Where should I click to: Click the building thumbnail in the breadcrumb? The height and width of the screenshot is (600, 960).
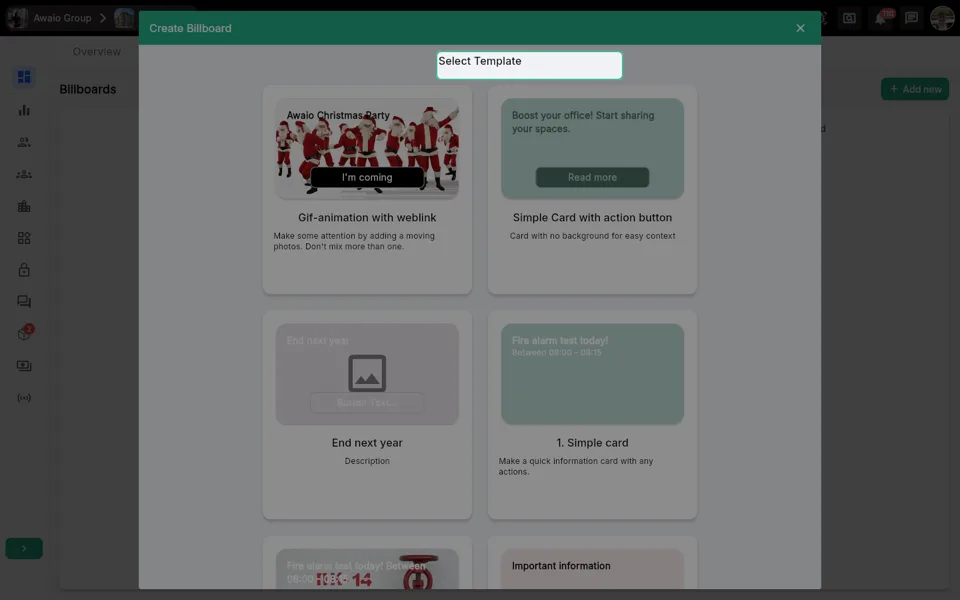124,18
